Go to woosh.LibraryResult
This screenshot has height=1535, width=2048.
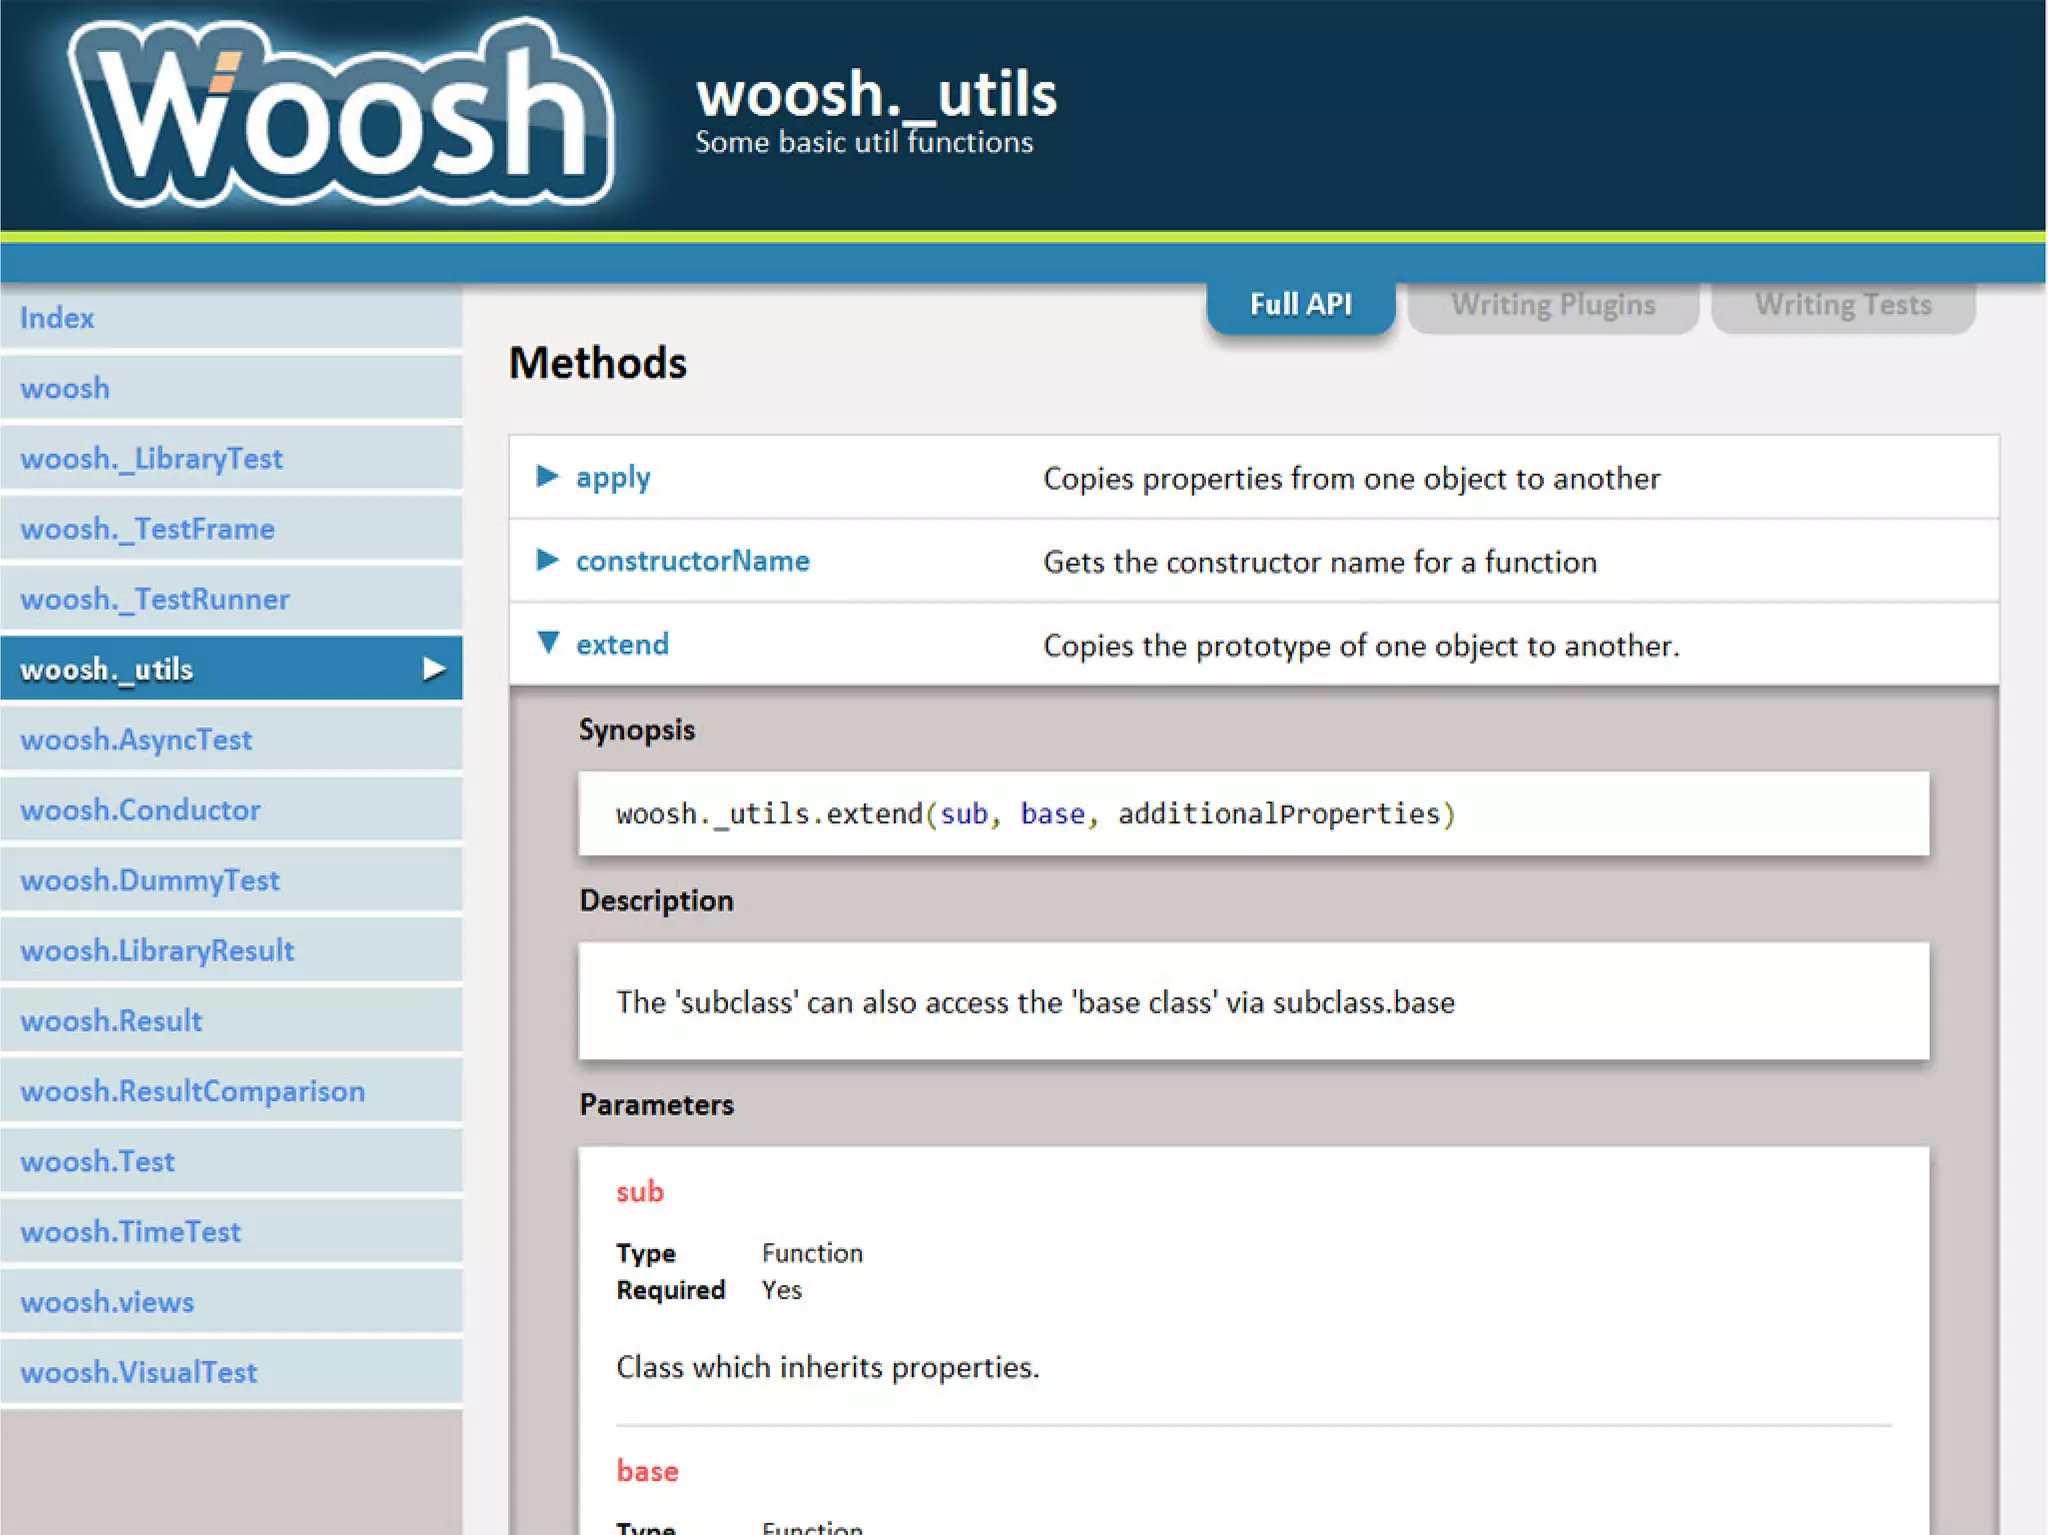click(231, 950)
